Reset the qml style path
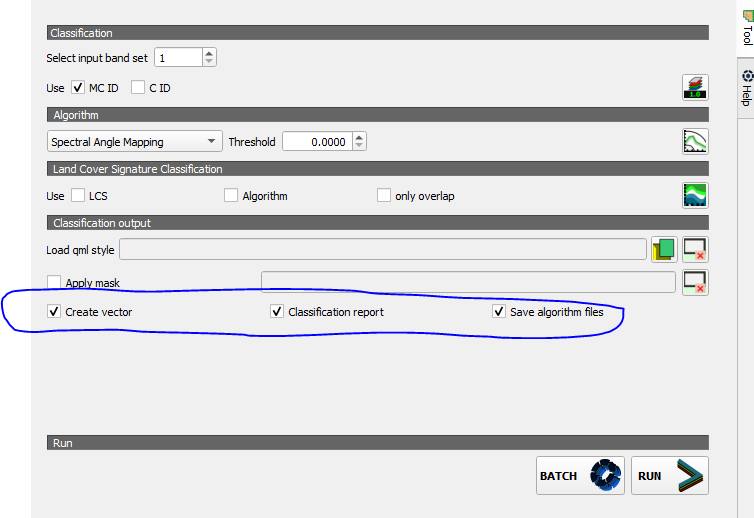The height and width of the screenshot is (518, 754). tap(695, 250)
